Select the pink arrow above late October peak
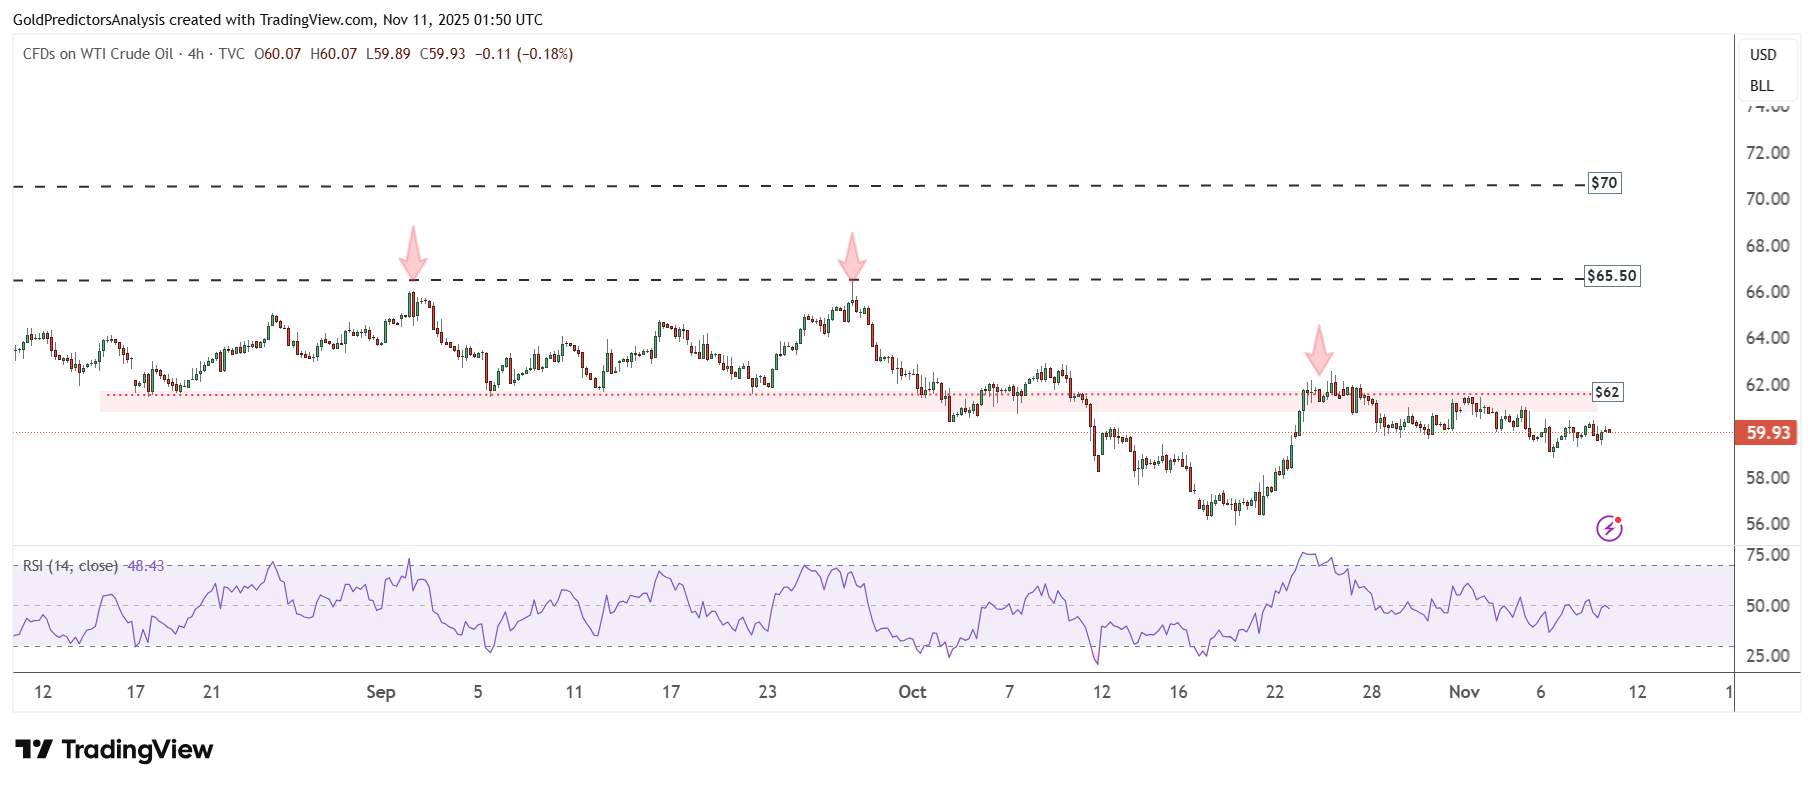 coord(1319,350)
